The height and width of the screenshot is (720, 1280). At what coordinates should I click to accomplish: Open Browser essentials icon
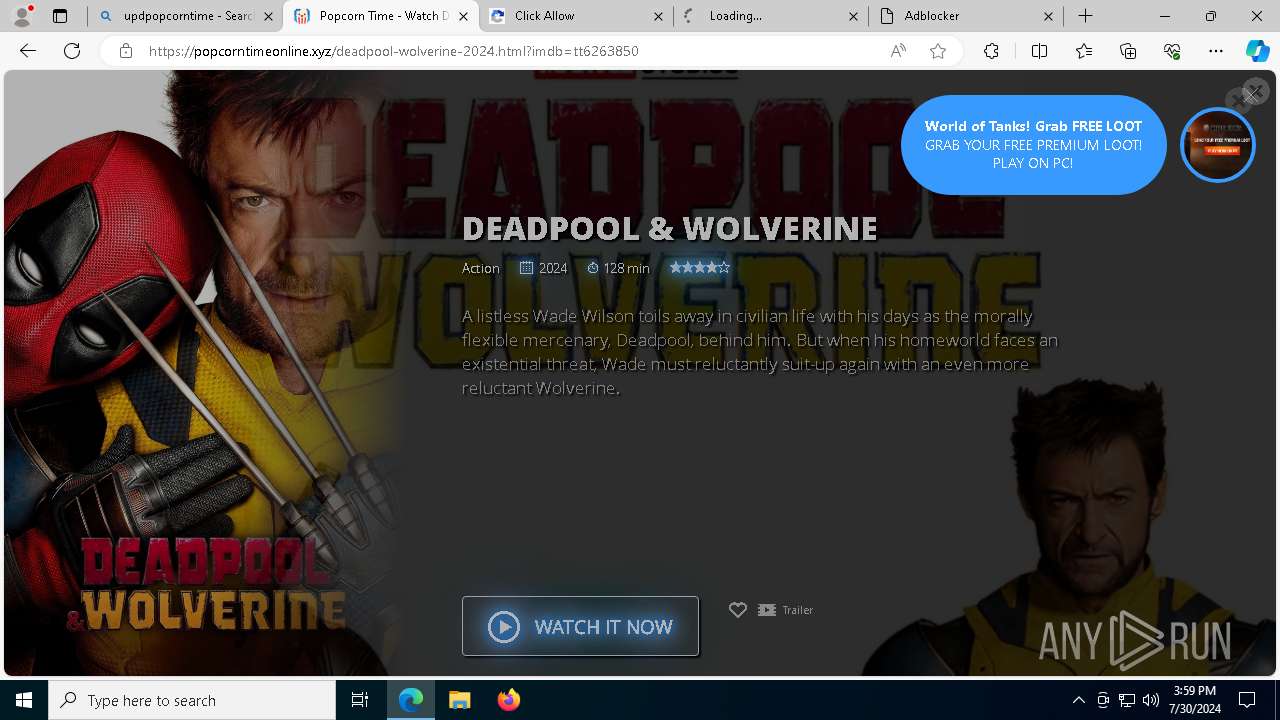coord(1172,51)
